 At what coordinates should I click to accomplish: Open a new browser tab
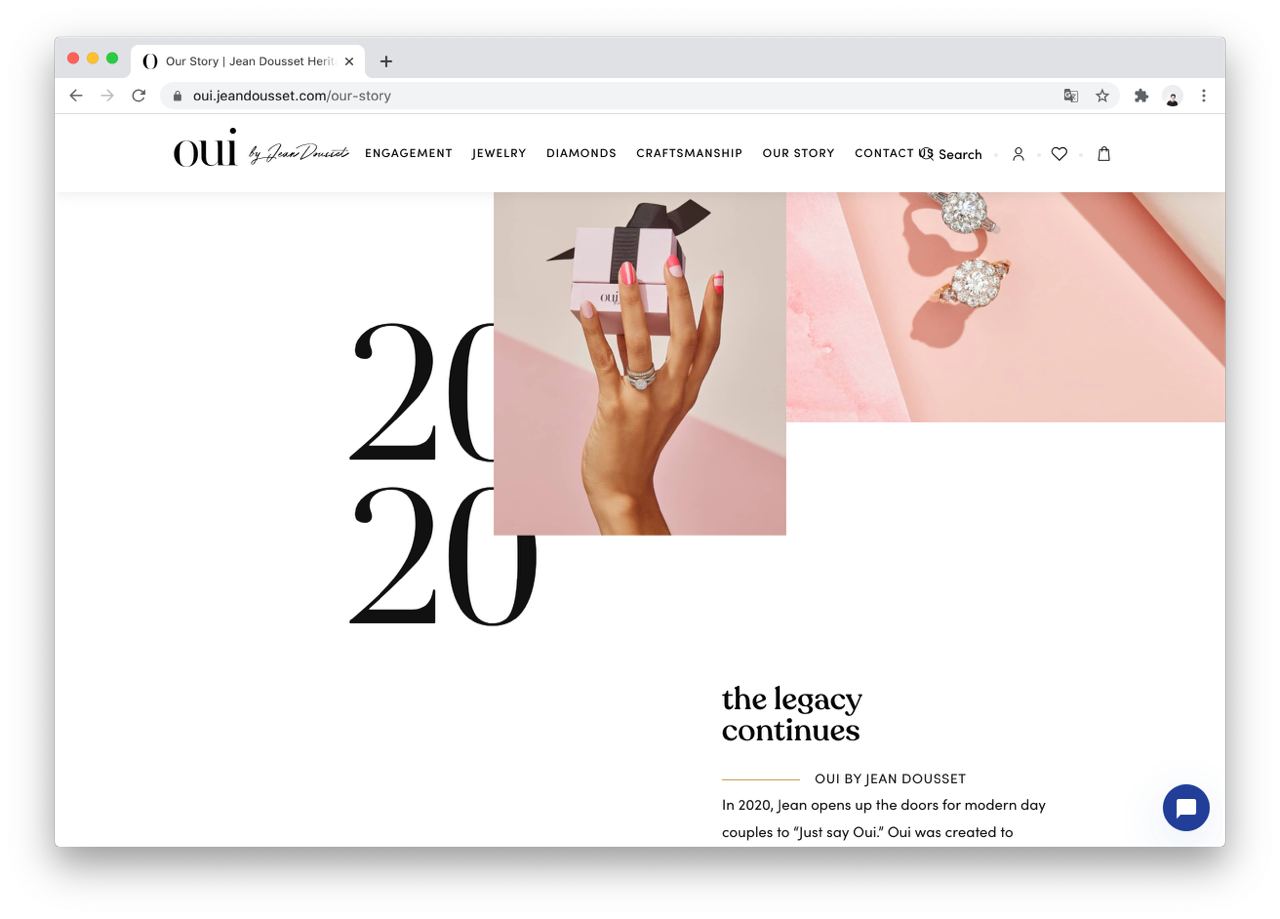click(386, 61)
